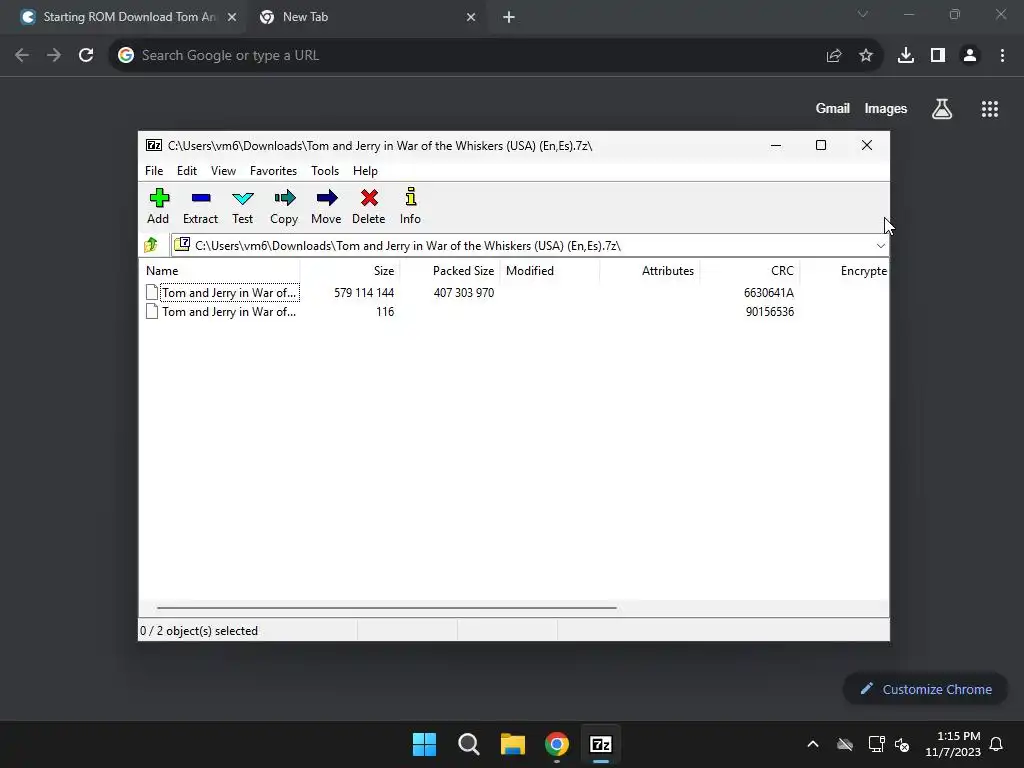The height and width of the screenshot is (768, 1024).
Task: Open Chrome downloads icon
Action: point(906,56)
